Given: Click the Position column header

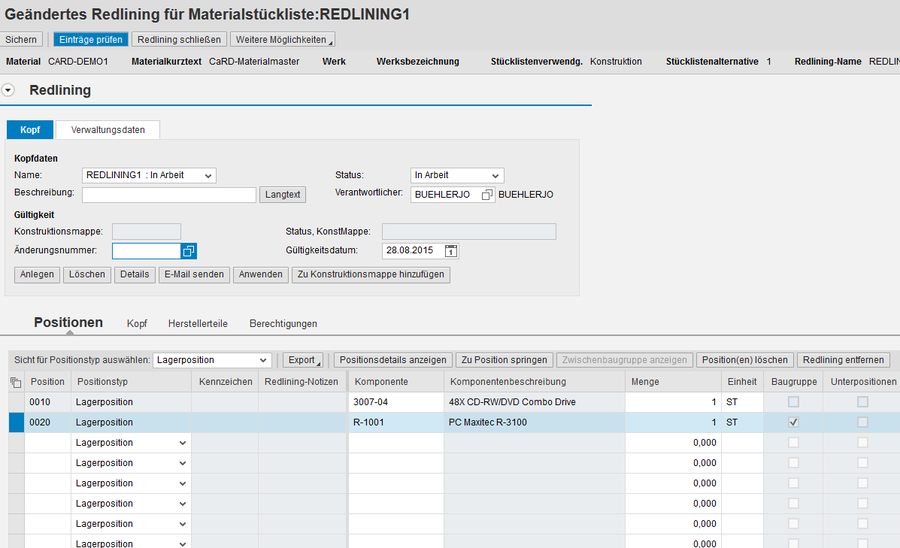Looking at the screenshot, I should tap(48, 382).
